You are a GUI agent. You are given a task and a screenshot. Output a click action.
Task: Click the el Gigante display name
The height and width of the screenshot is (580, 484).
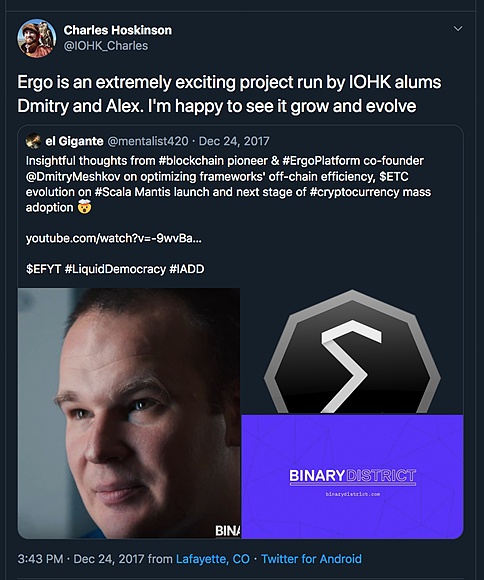pos(74,141)
